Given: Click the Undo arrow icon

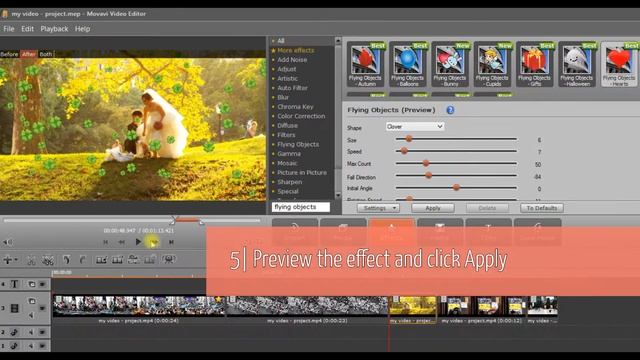Looking at the screenshot, I should [67, 260].
